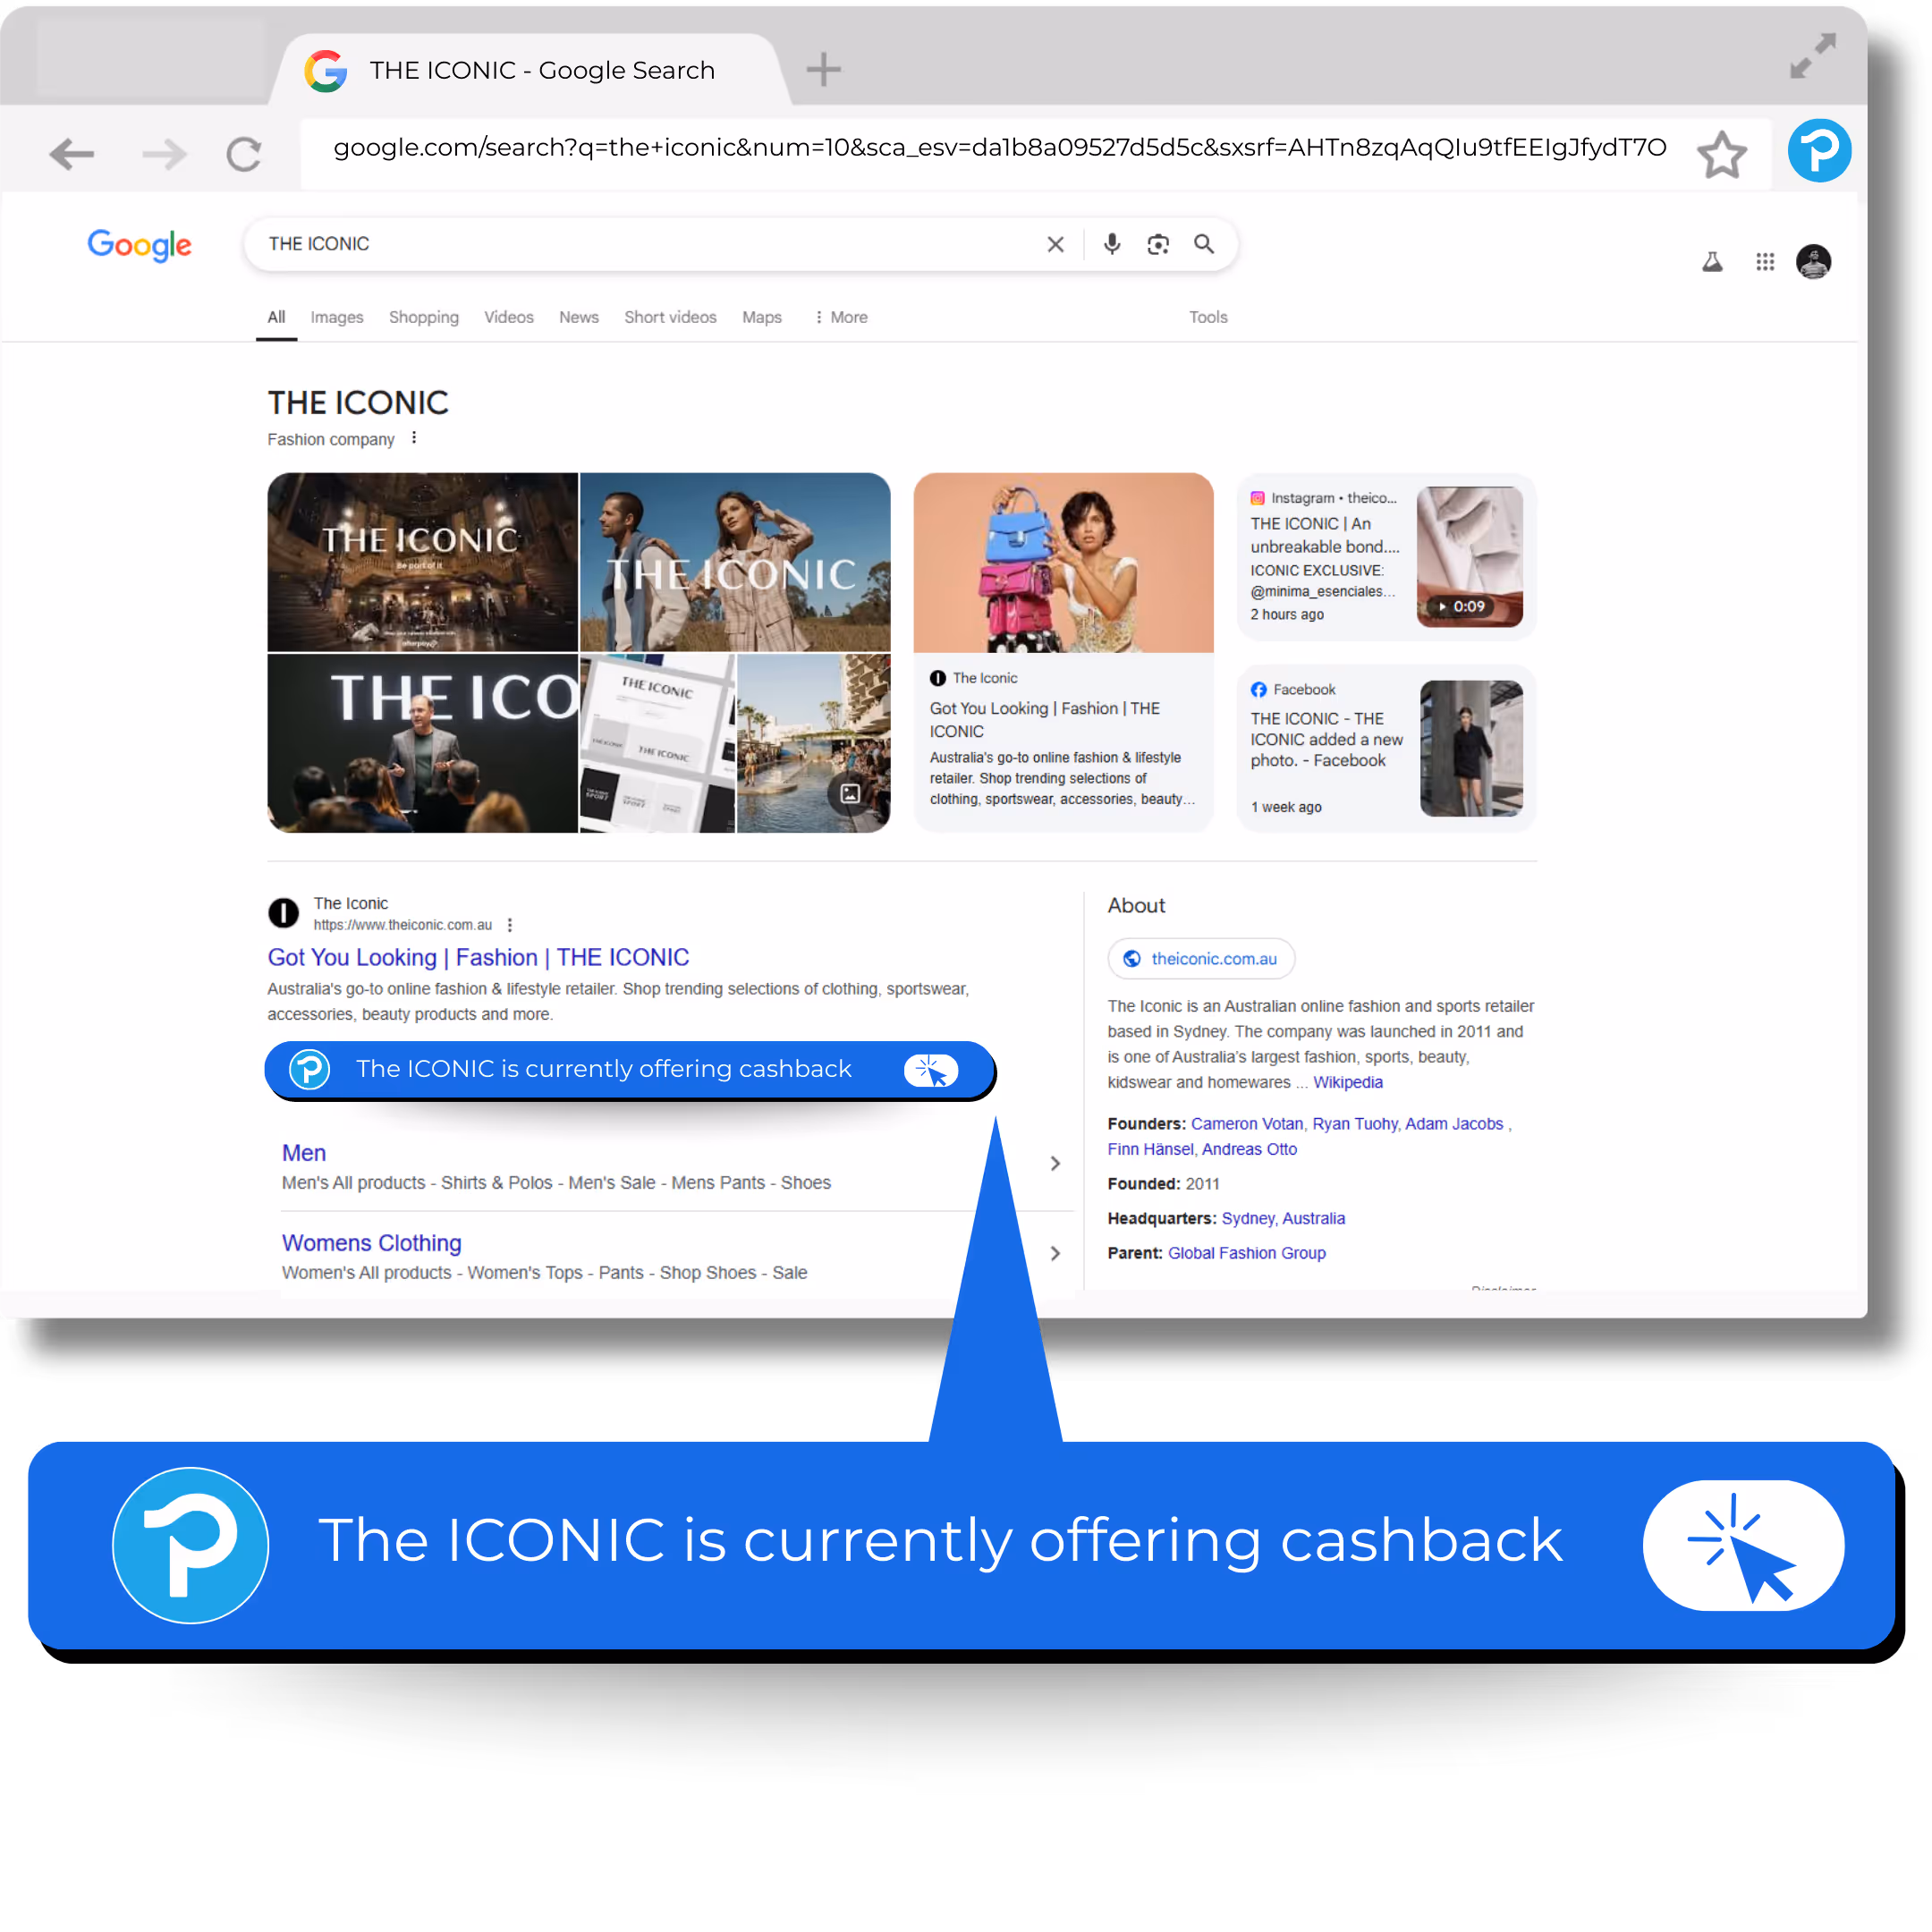Image resolution: width=1932 pixels, height=1932 pixels.
Task: Switch to the News tab
Action: pyautogui.click(x=579, y=317)
